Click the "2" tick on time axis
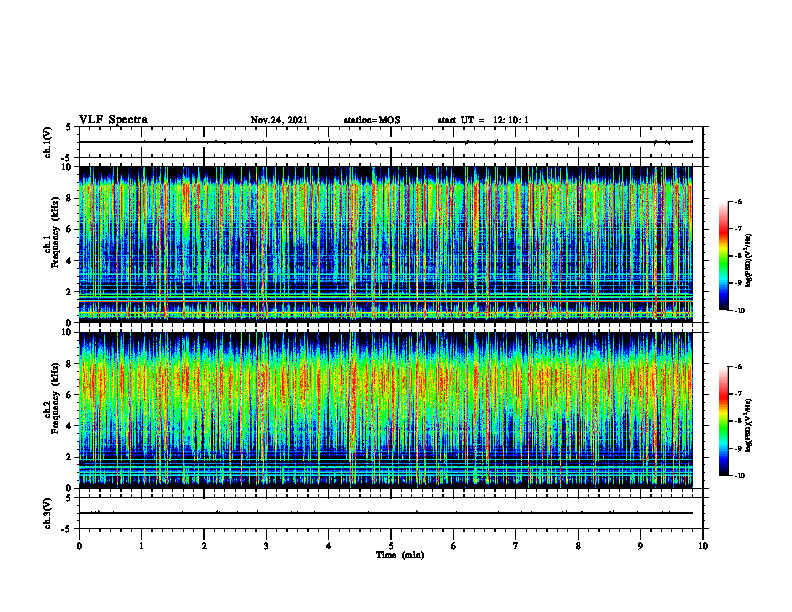792x612 pixels. (x=204, y=546)
